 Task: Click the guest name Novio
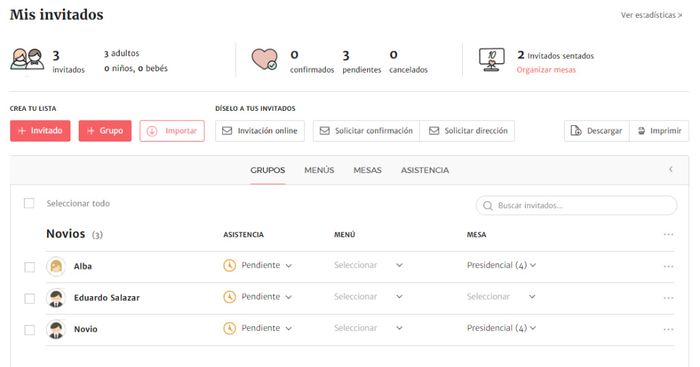[x=85, y=329]
